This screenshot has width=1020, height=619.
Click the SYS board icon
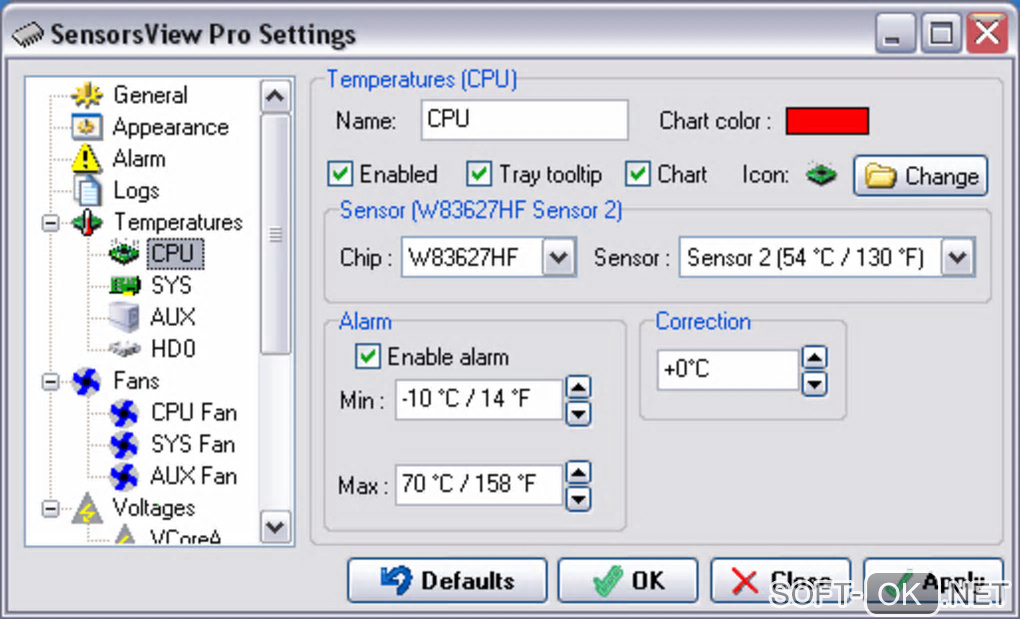(x=124, y=285)
